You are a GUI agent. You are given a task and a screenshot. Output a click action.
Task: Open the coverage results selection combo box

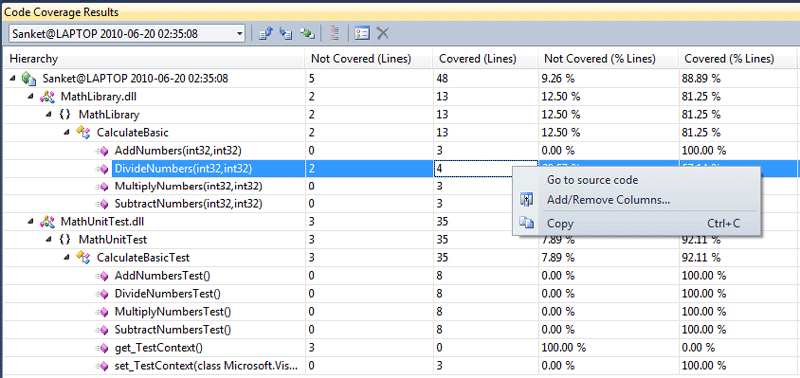click(127, 34)
